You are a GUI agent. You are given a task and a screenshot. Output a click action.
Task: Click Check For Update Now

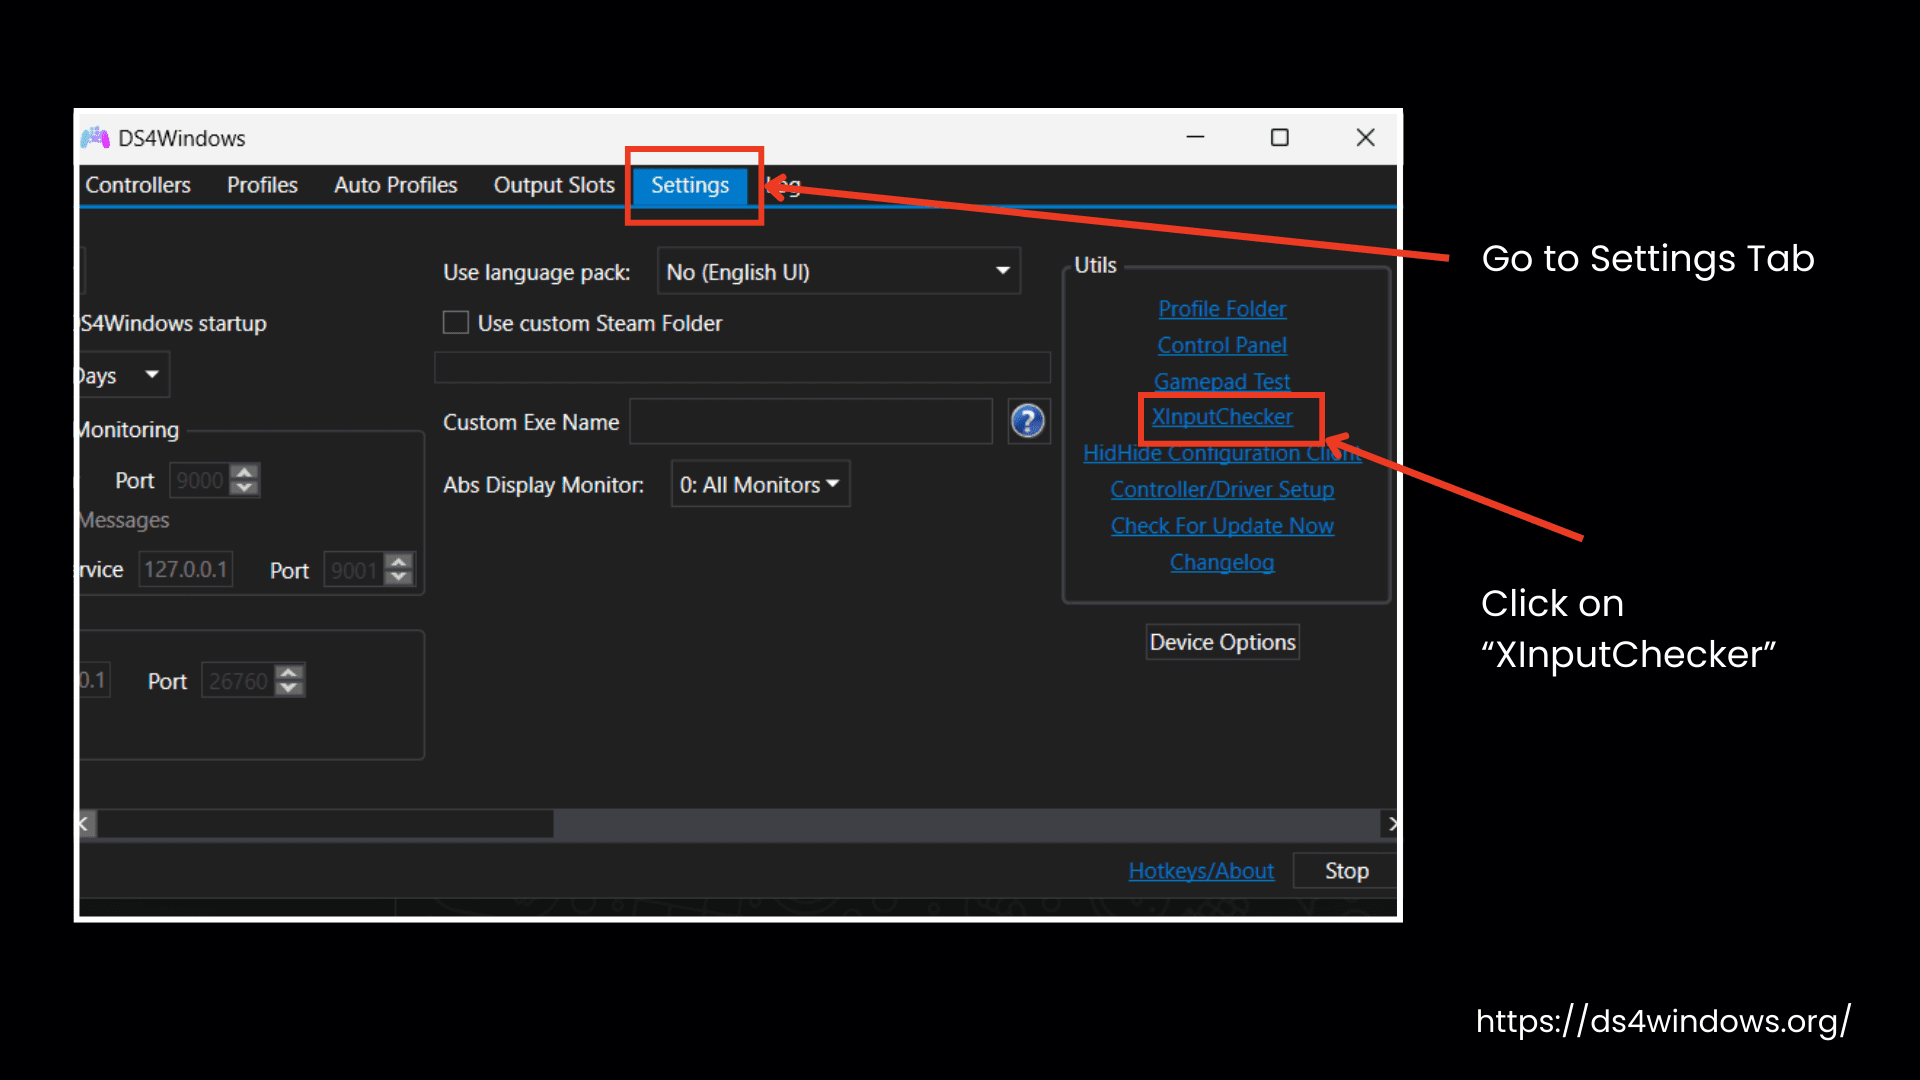point(1222,526)
